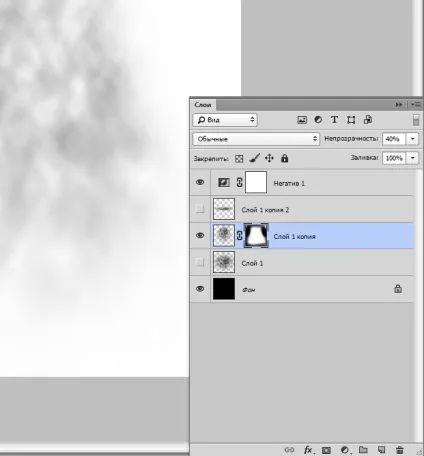Viewport: 424px width, 456px height.
Task: Lock layer position move icon
Action: point(269,158)
